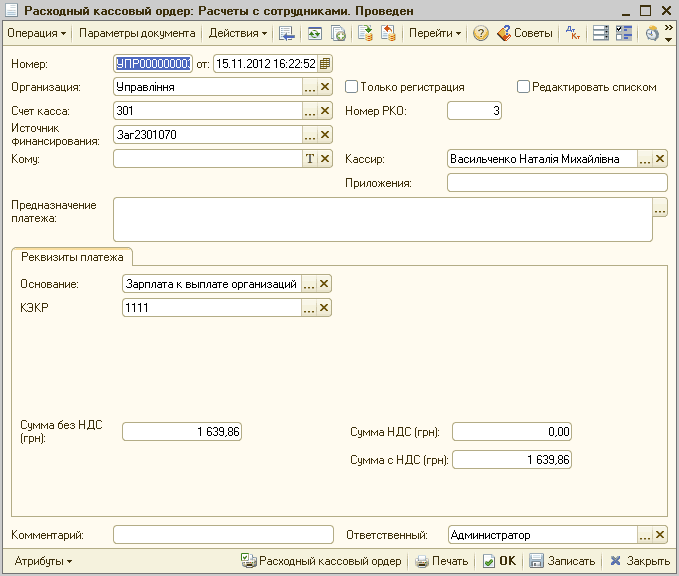
Task: Click the help question mark icon
Action: tap(481, 33)
